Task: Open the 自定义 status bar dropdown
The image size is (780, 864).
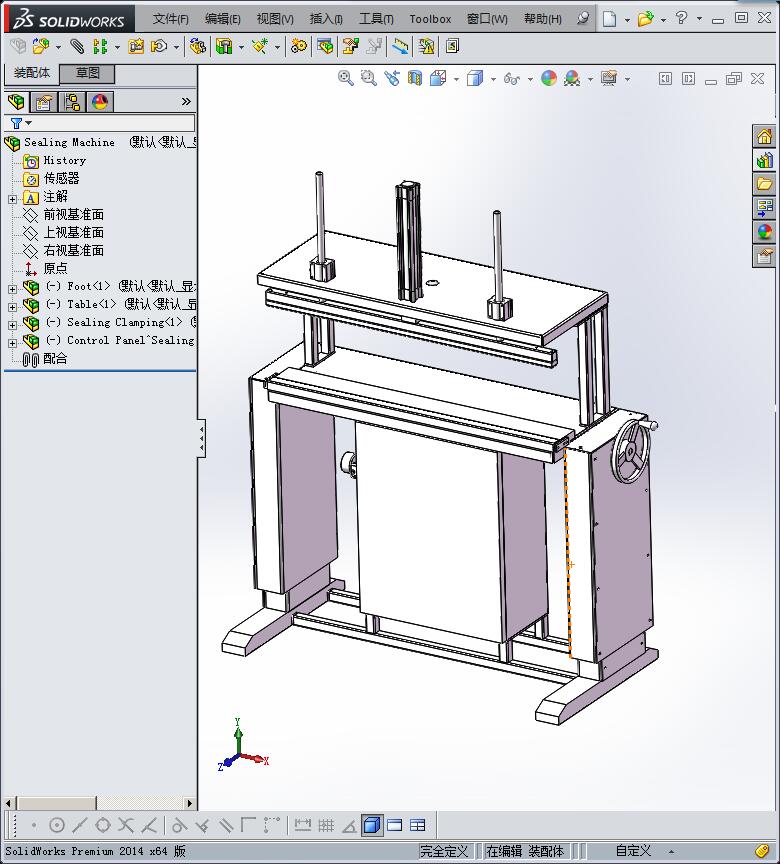Action: click(671, 851)
